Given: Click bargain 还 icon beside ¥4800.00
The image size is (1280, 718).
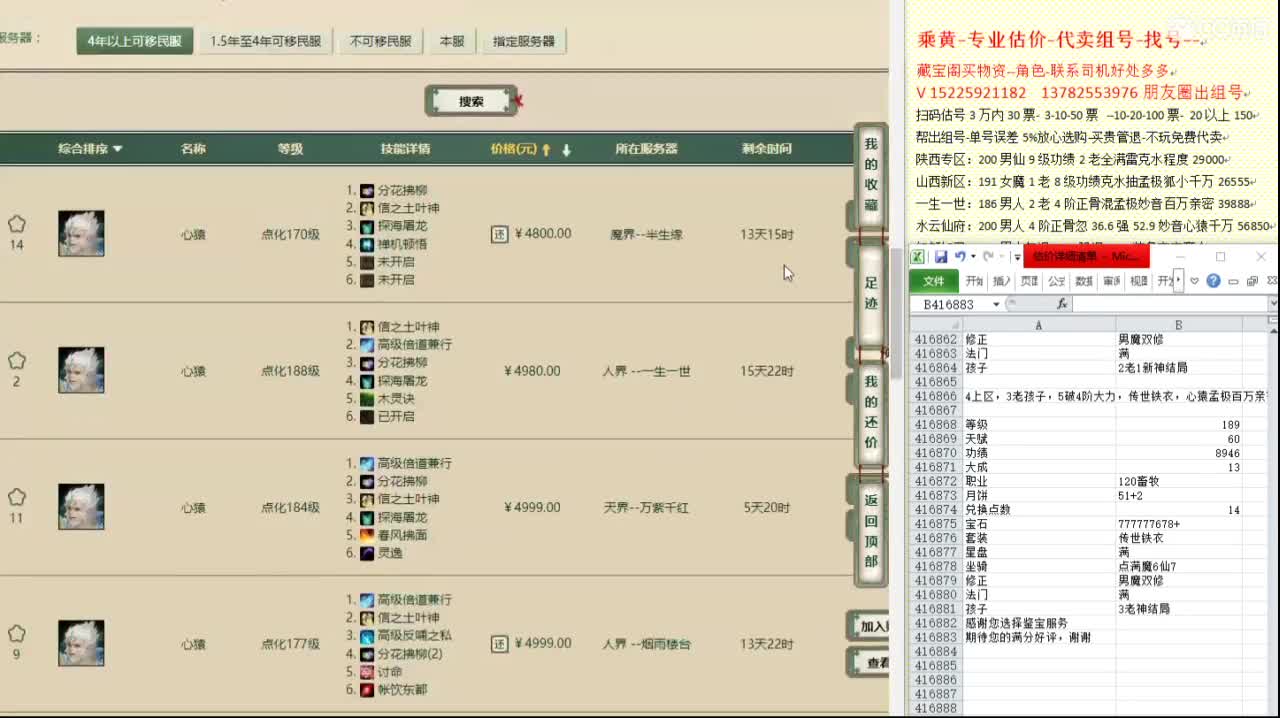Looking at the screenshot, I should coord(500,234).
